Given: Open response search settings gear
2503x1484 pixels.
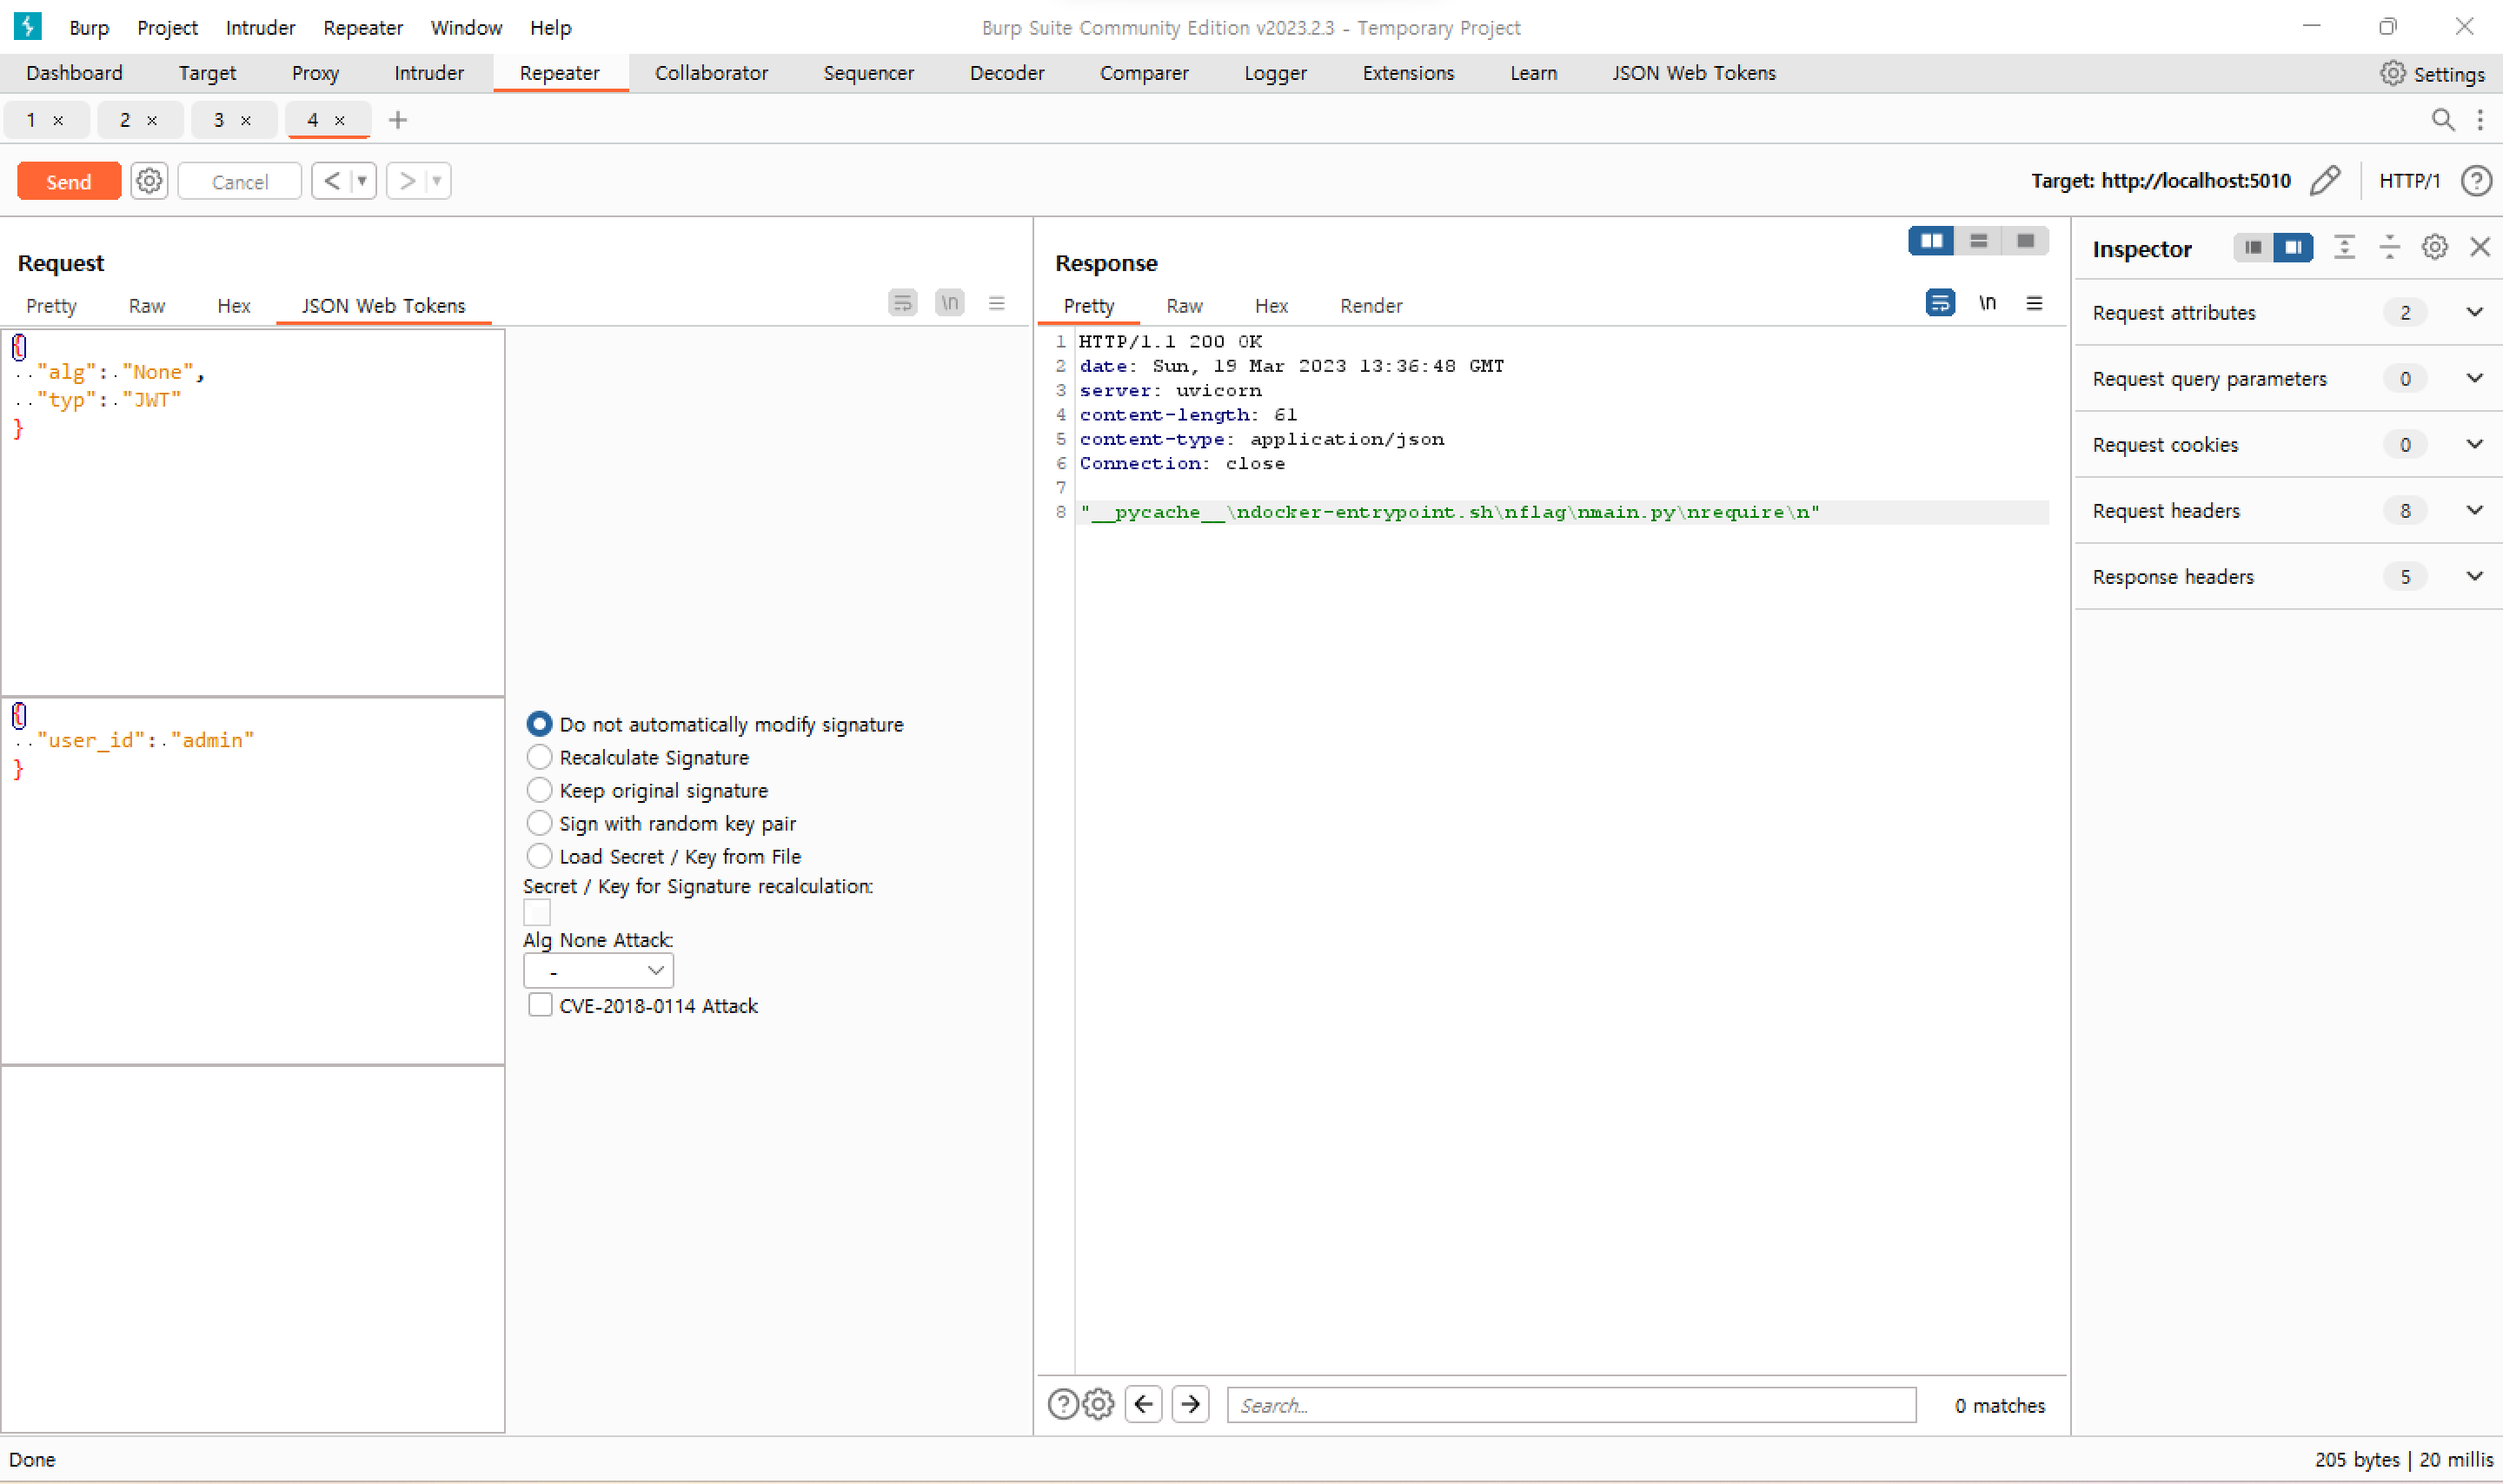Looking at the screenshot, I should [1098, 1405].
